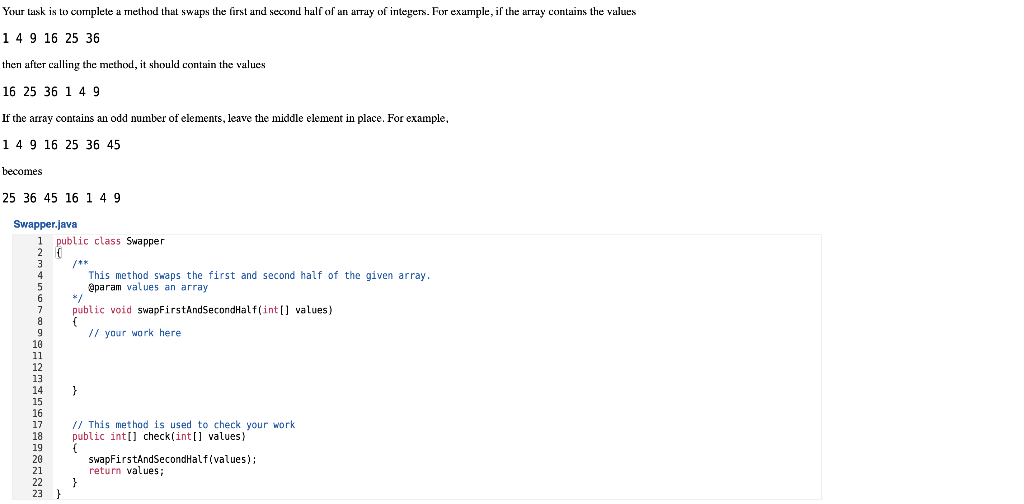
Task: Click the 'return values;' statement
Action: 126,471
